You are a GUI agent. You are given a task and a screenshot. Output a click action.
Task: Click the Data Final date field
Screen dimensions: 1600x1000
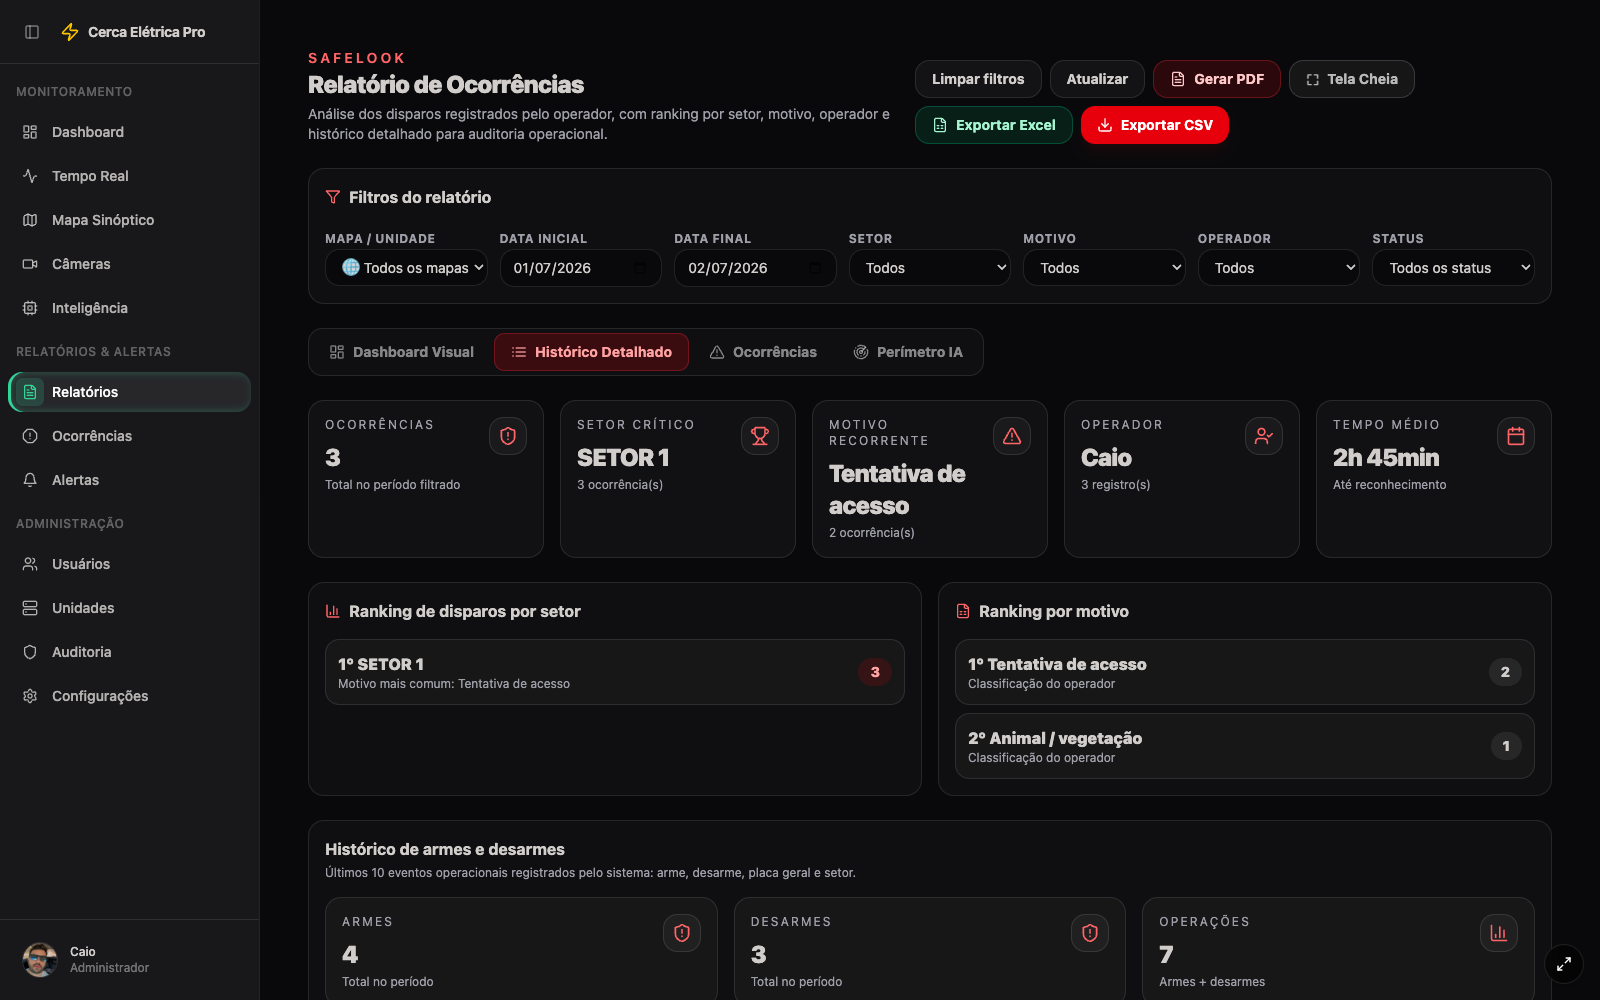[x=755, y=268]
